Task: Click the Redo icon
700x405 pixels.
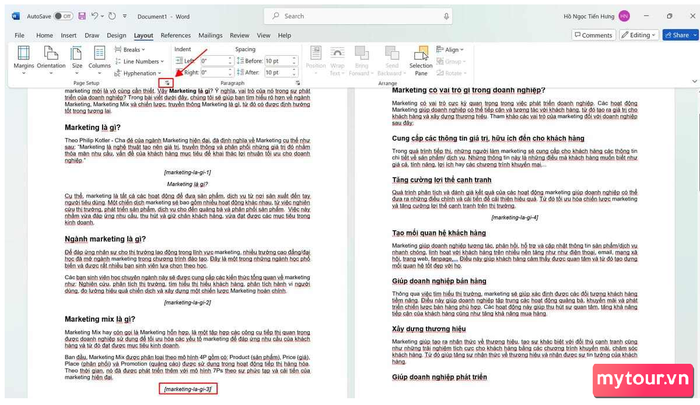Action: [112, 16]
